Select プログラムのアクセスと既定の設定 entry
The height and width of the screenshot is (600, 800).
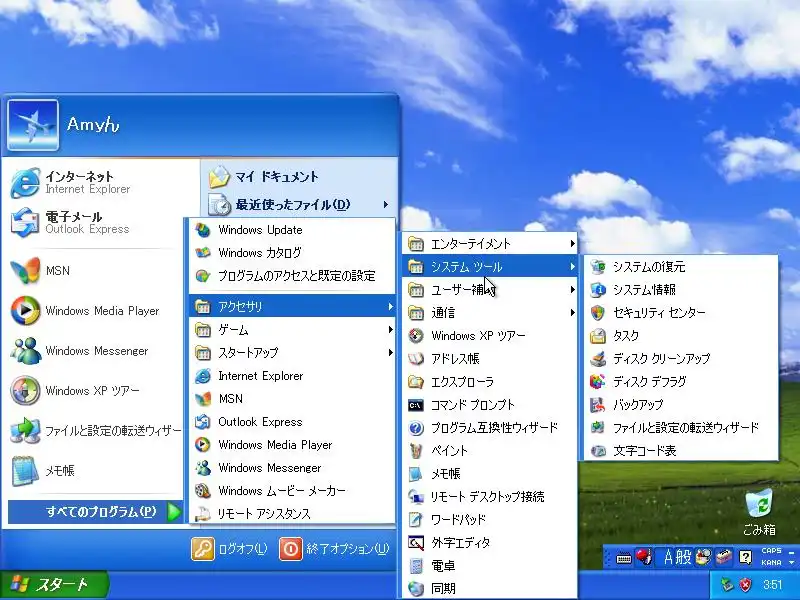coord(292,276)
